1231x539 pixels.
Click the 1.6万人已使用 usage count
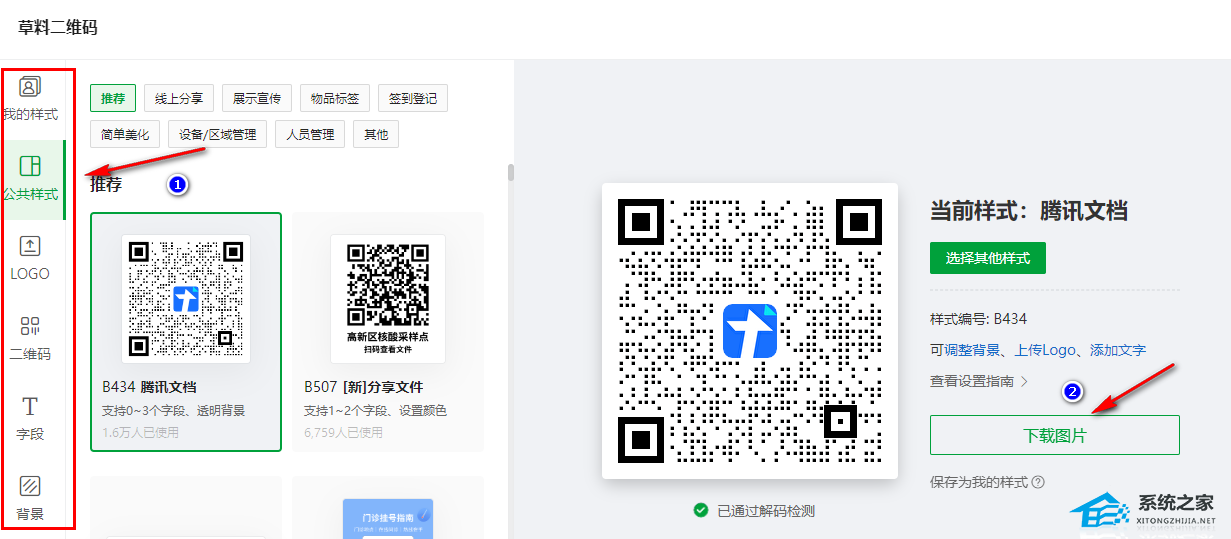point(140,433)
